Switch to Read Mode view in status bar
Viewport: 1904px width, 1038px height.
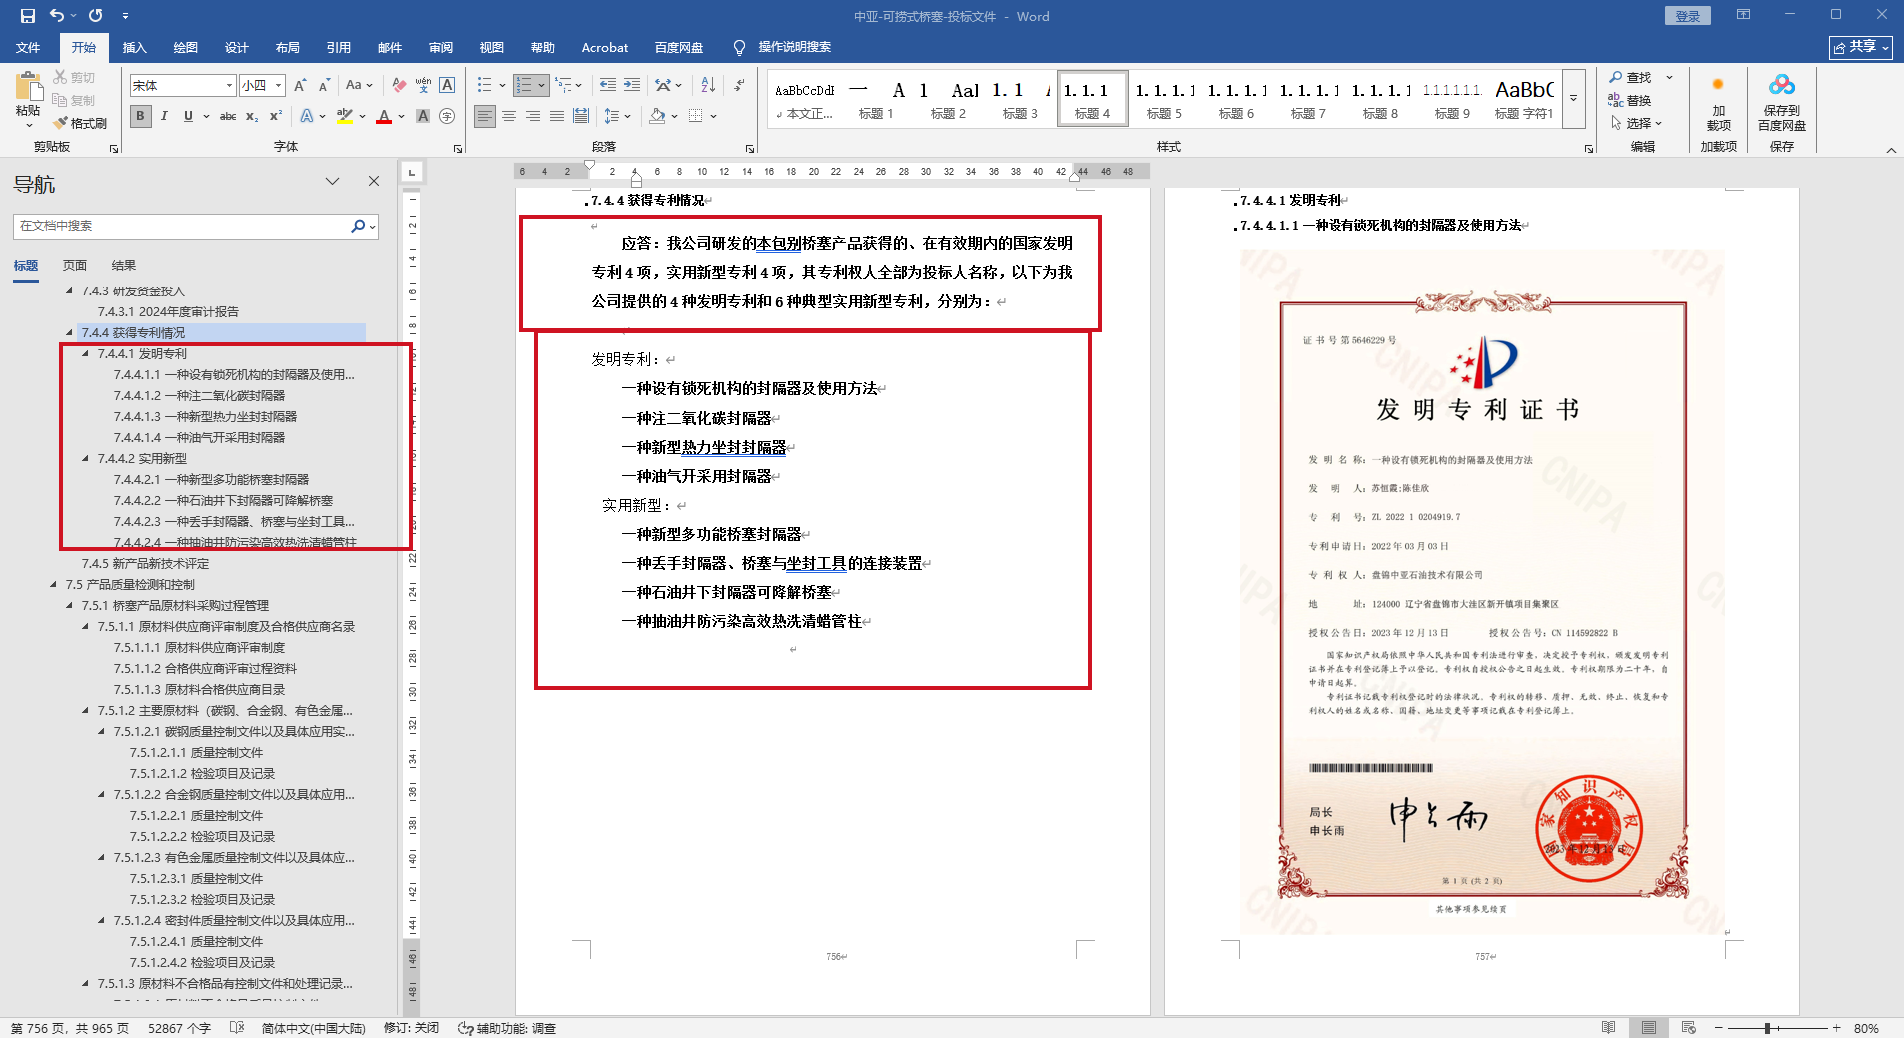pyautogui.click(x=1608, y=1028)
